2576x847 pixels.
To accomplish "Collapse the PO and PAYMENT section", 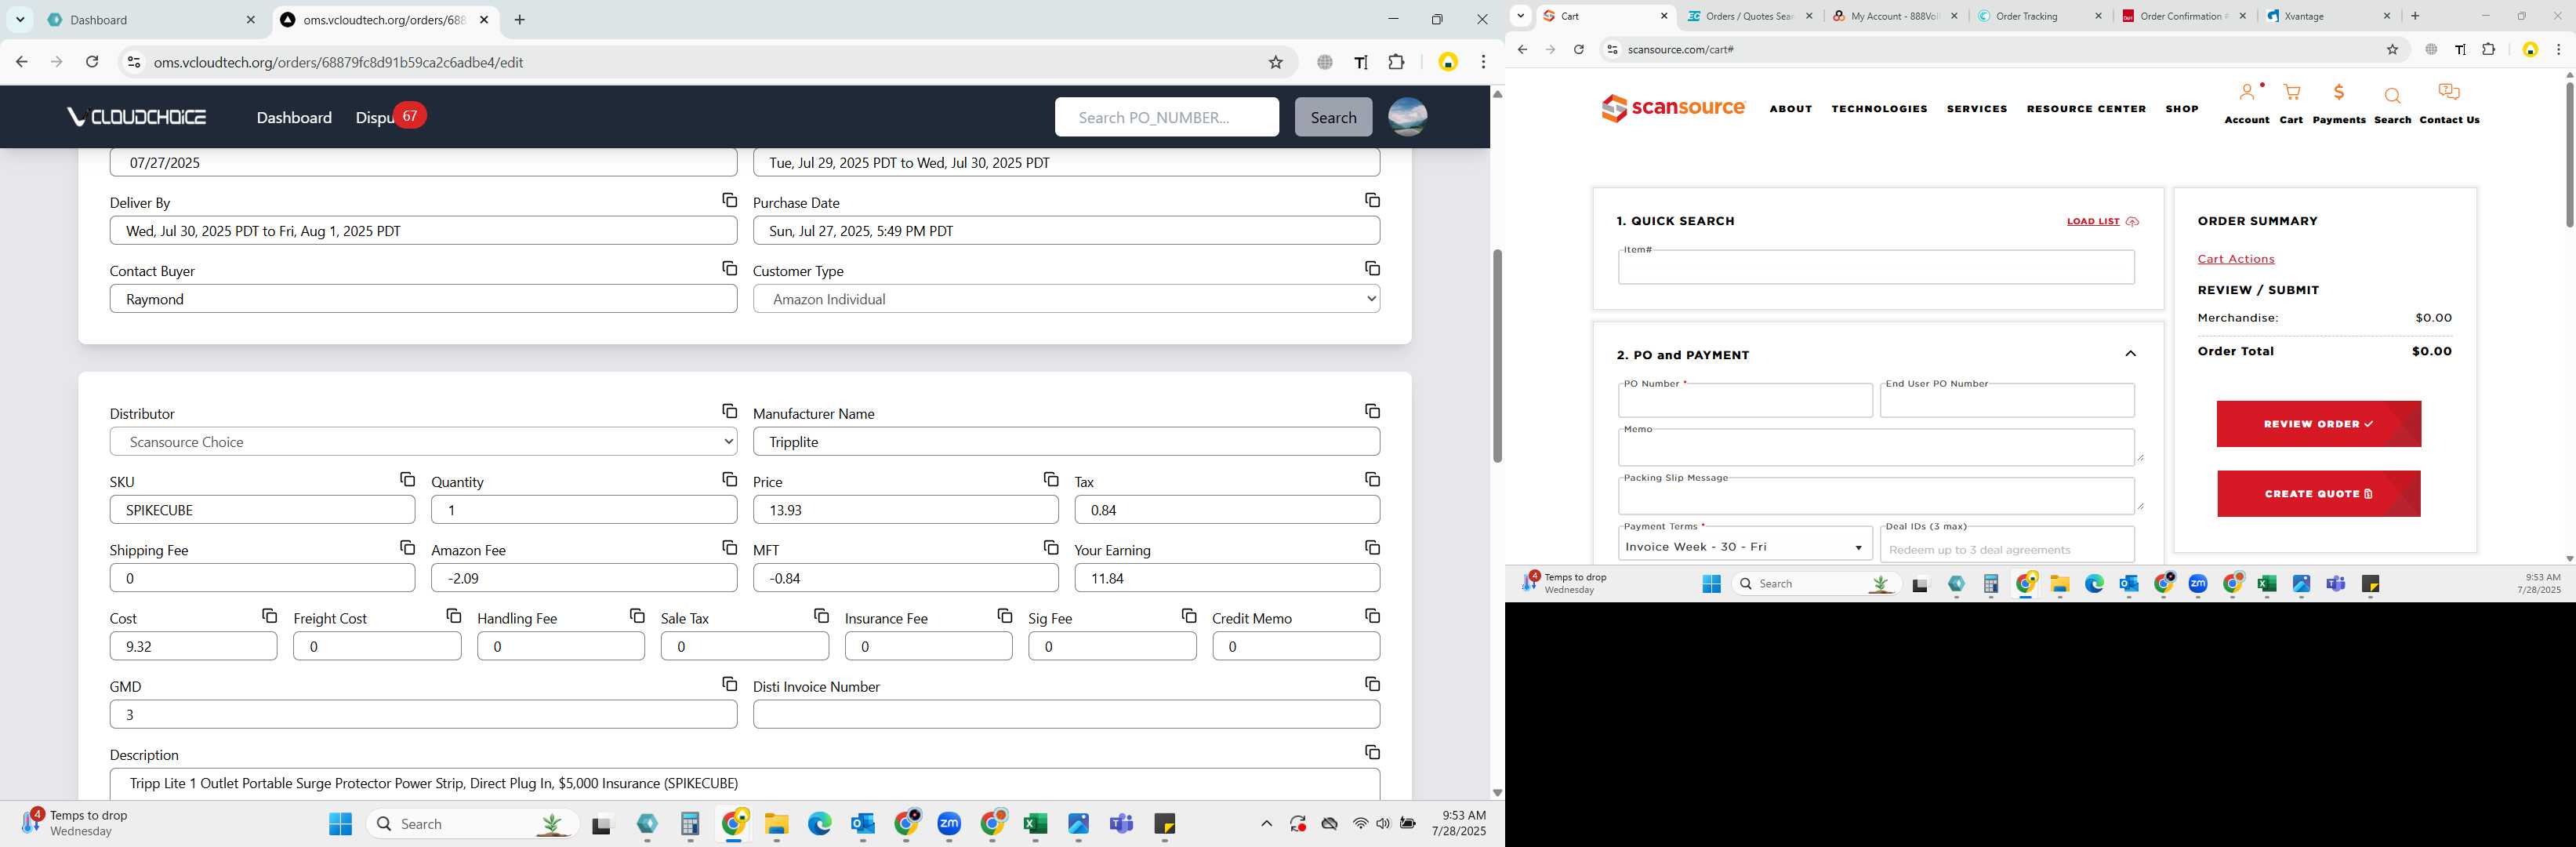I will [2130, 354].
